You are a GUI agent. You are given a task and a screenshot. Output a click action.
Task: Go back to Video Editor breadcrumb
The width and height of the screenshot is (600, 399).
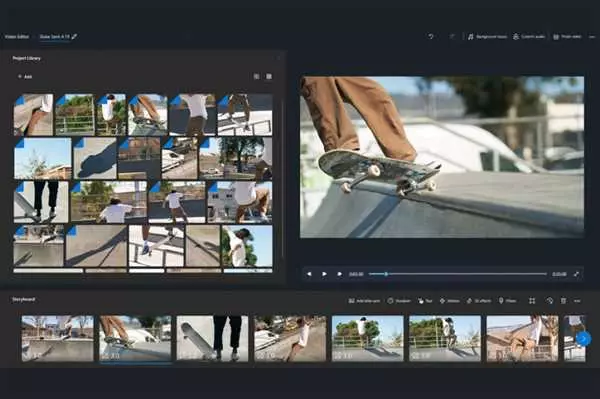(17, 37)
